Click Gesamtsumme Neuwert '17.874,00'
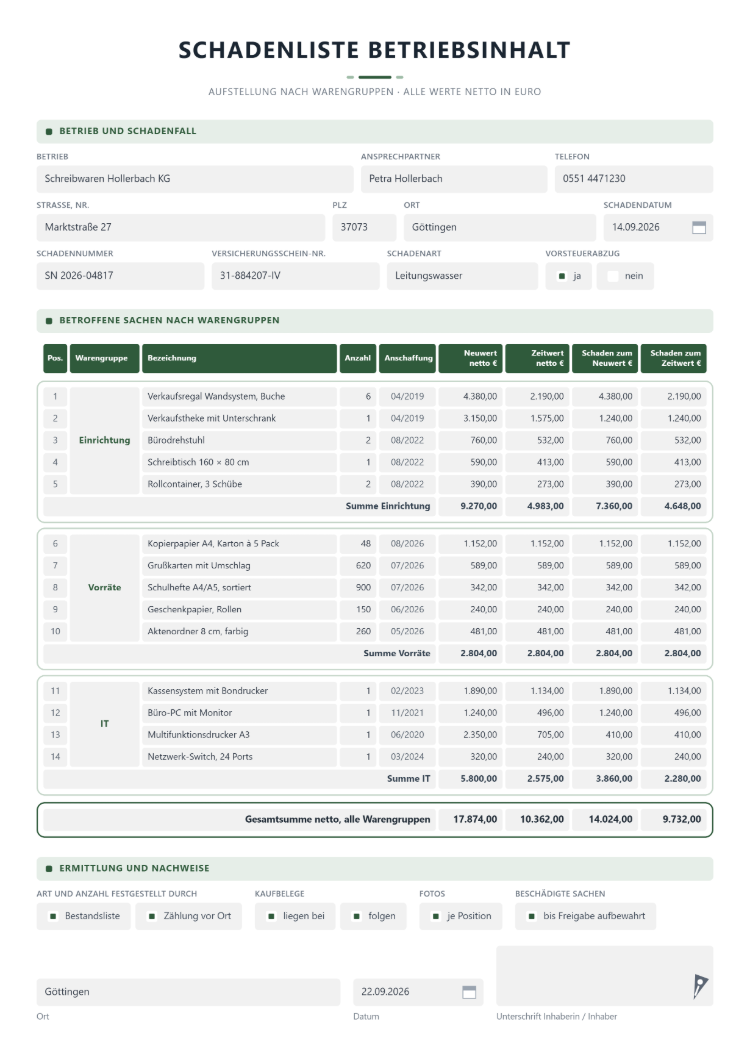This screenshot has height=1060, width=750. click(471, 819)
